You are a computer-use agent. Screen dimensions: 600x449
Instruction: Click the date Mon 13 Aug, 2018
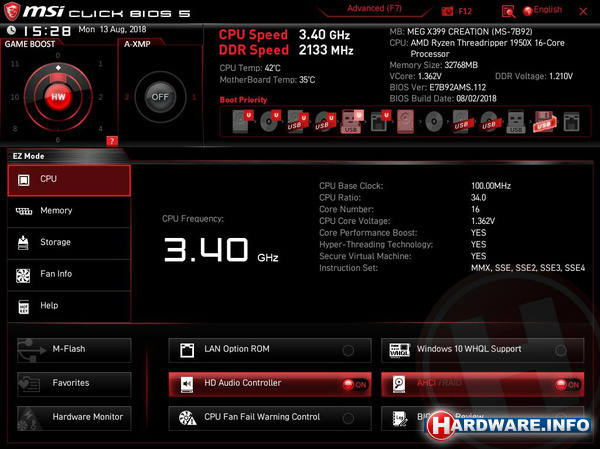point(112,29)
